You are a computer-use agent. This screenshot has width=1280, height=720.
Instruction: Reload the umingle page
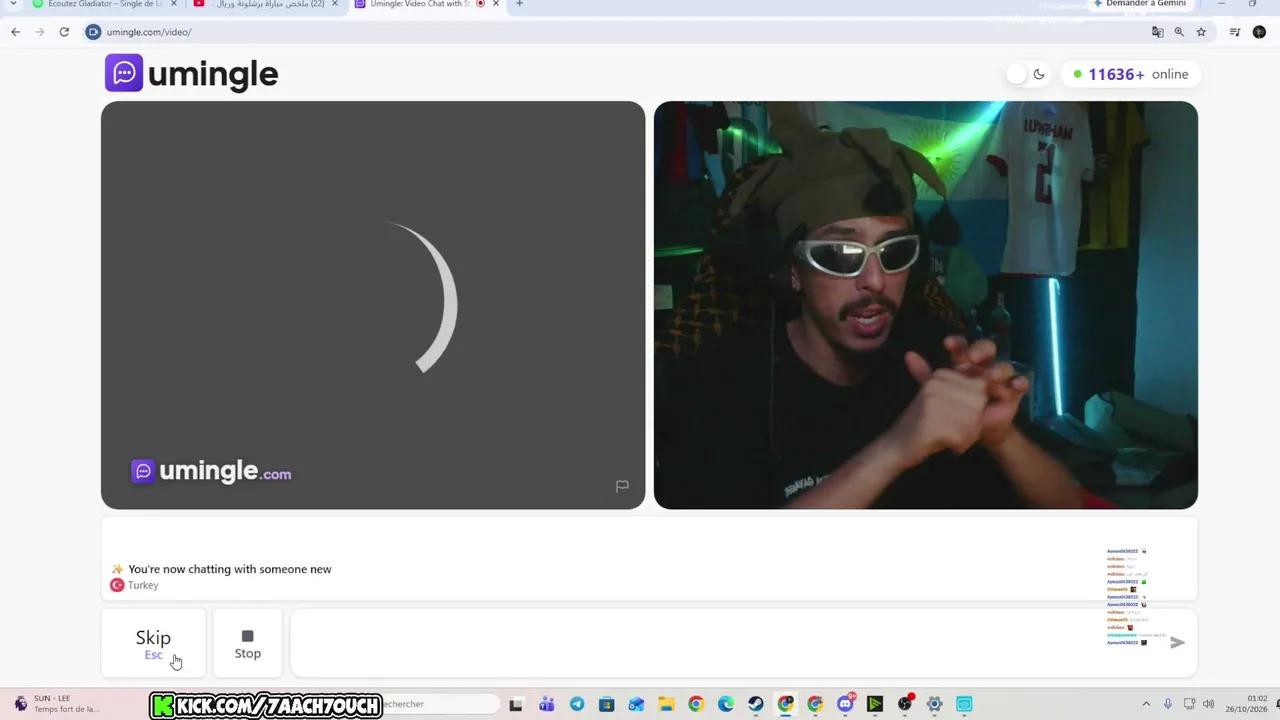pos(64,32)
